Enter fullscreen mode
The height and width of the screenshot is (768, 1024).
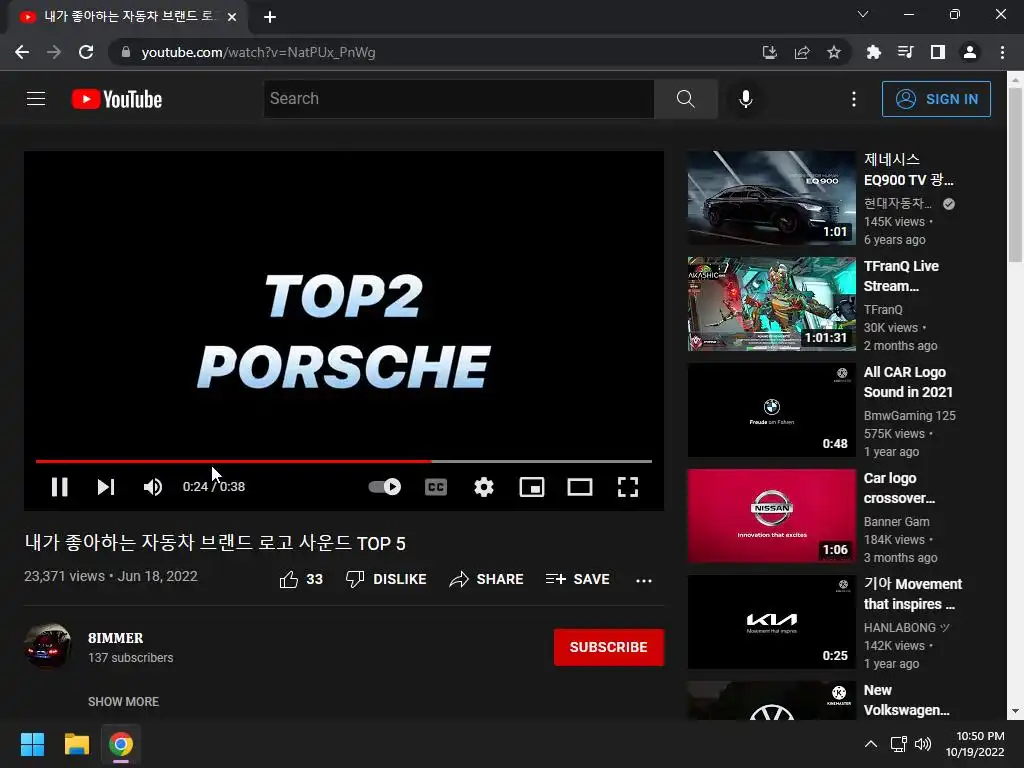628,487
